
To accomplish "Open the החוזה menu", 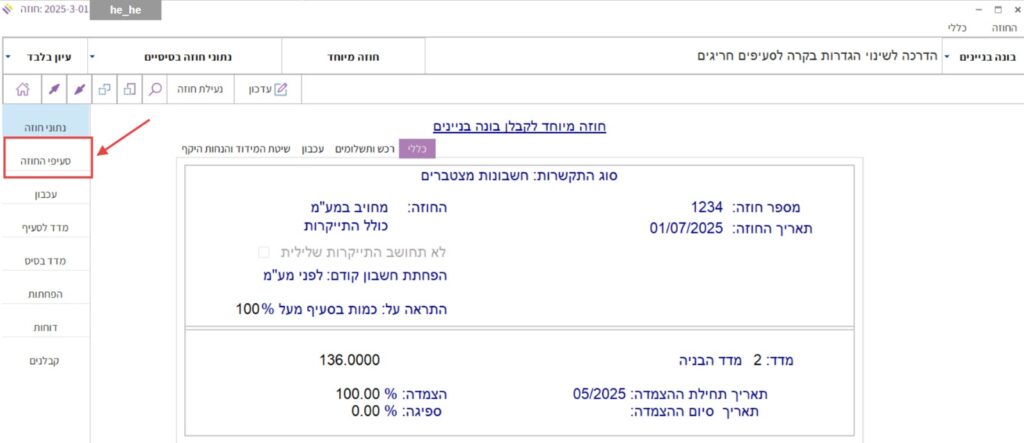I will tap(1003, 29).
